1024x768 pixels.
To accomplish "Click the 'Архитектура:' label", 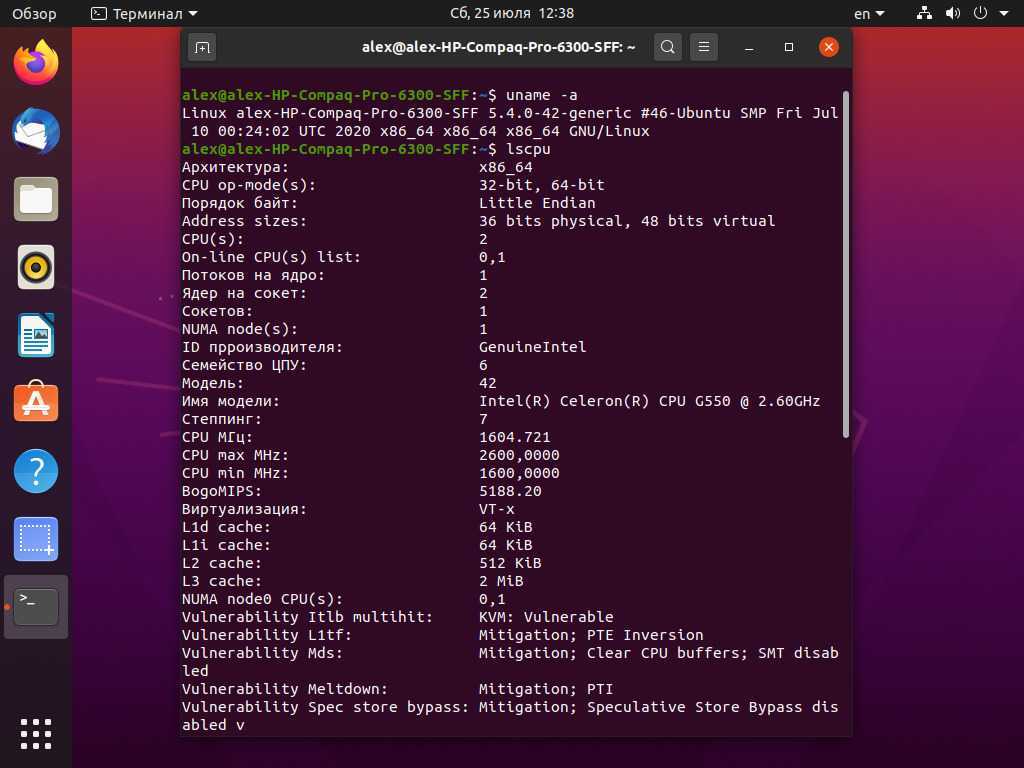I will [x=235, y=167].
